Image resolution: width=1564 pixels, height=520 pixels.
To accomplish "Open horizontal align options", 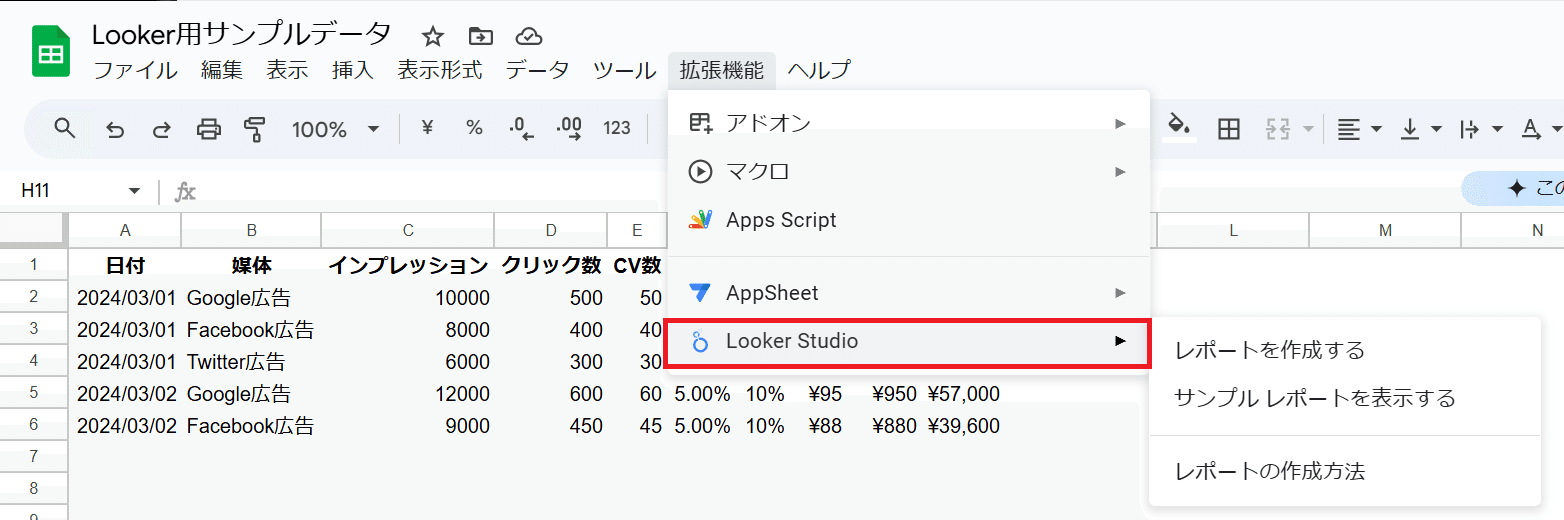I will click(1359, 129).
